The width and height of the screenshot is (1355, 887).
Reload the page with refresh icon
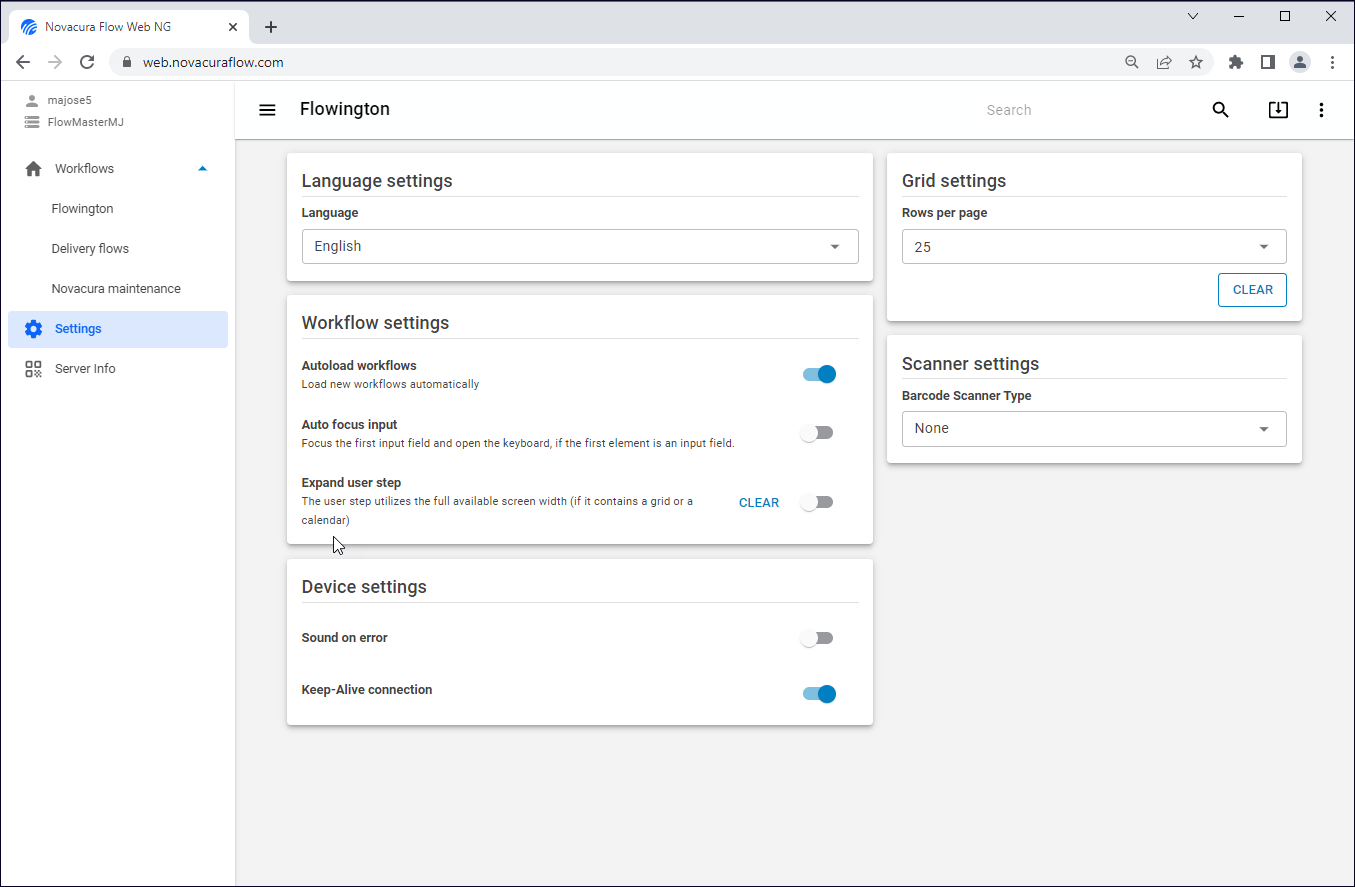point(87,62)
